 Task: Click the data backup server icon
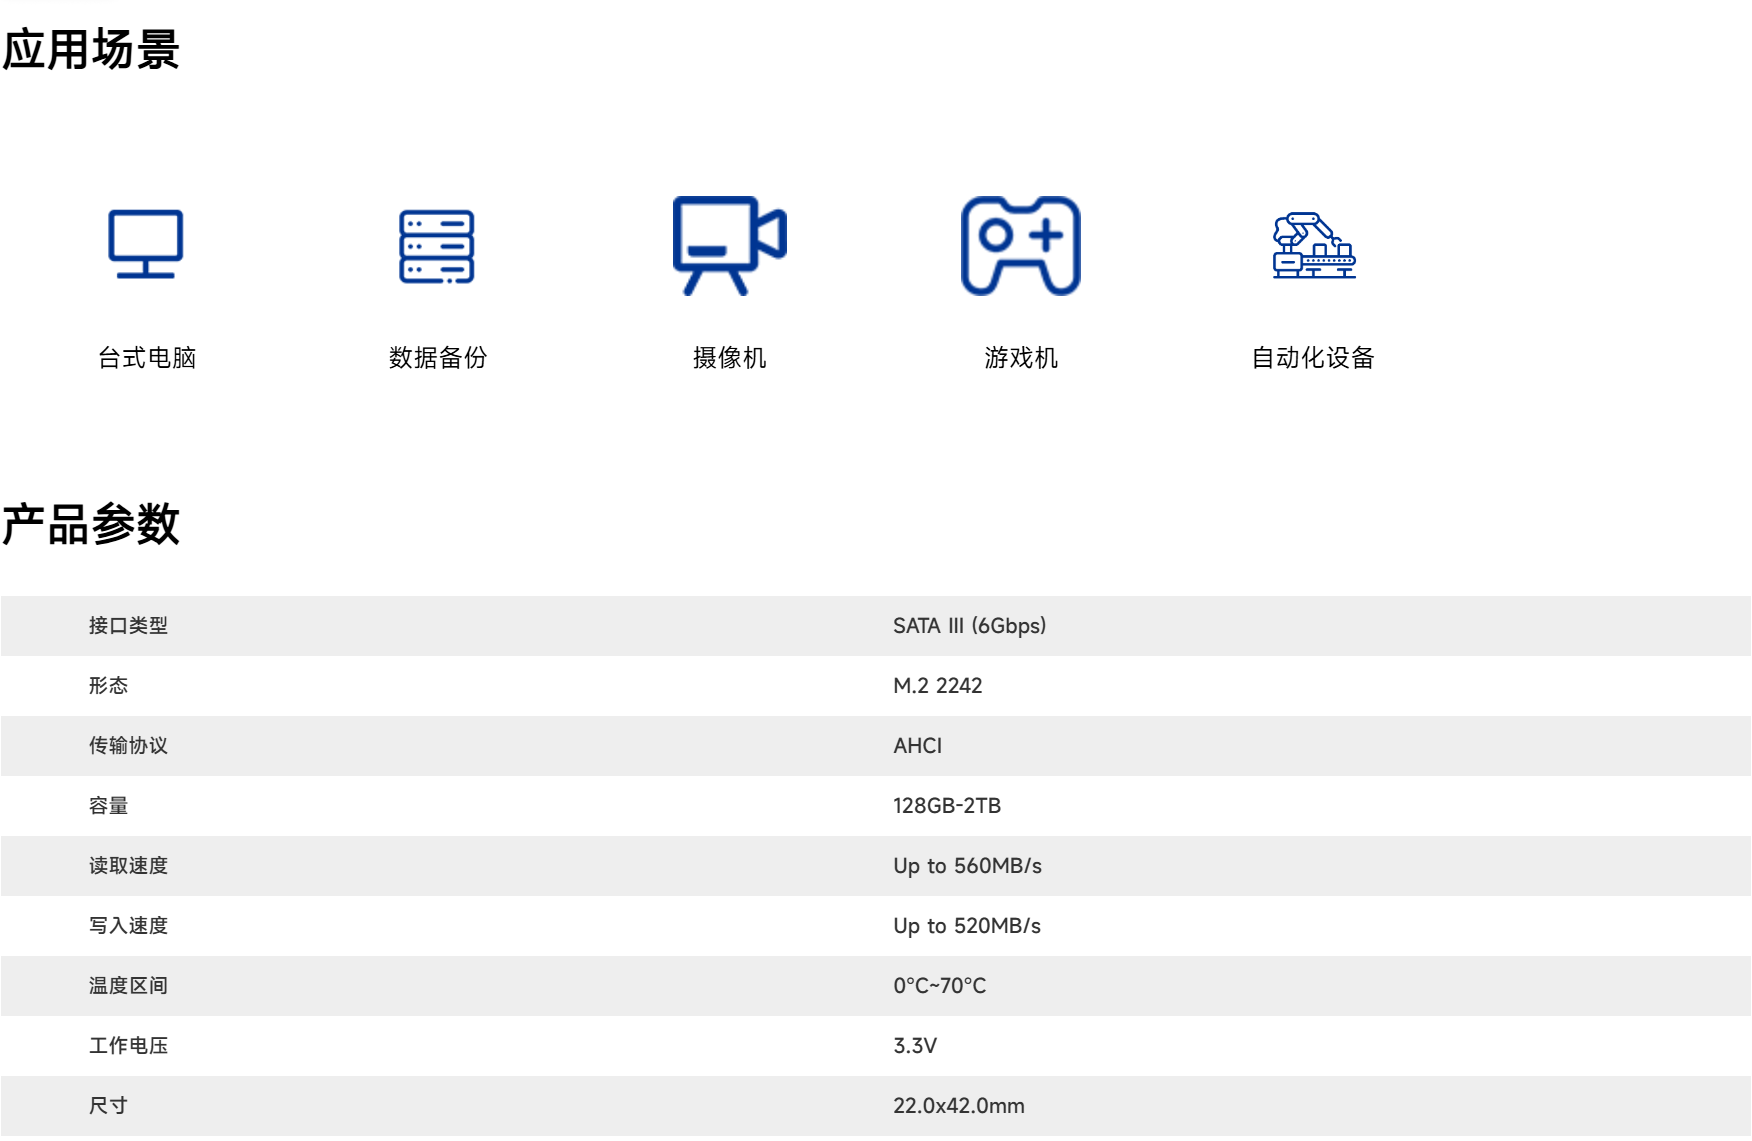(437, 246)
